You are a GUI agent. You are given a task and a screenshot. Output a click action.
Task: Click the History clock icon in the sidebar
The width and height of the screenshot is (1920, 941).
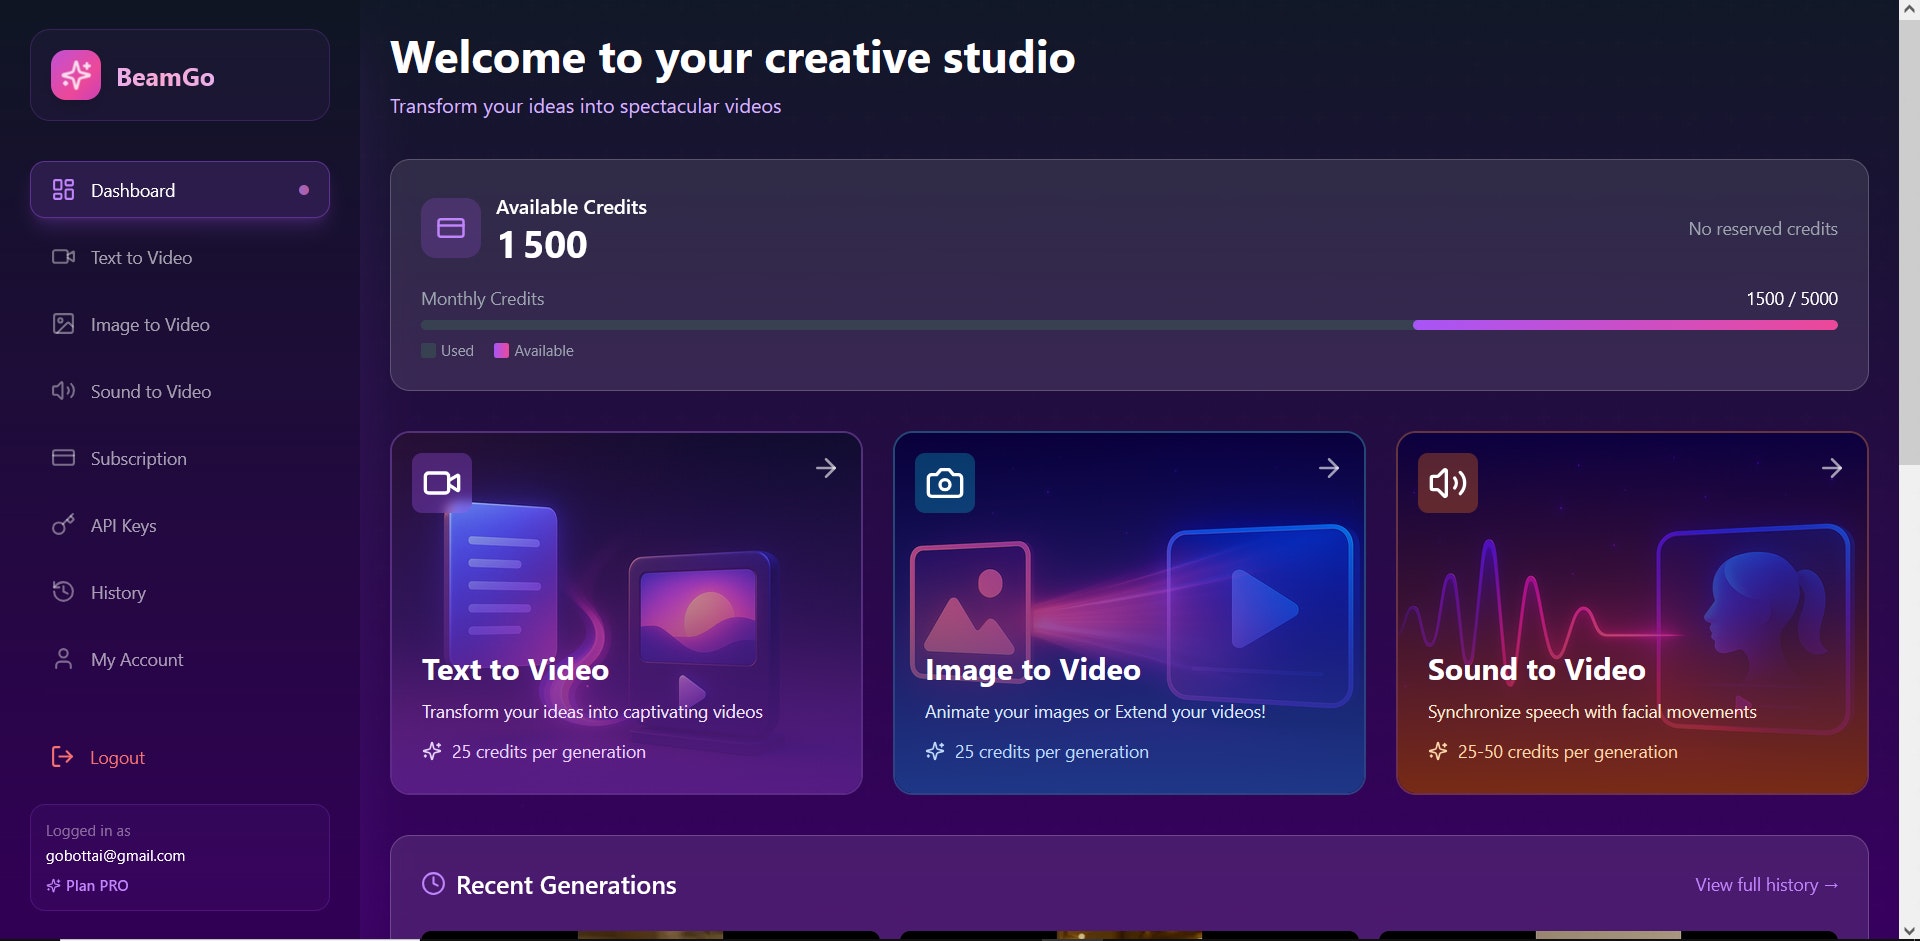click(63, 591)
